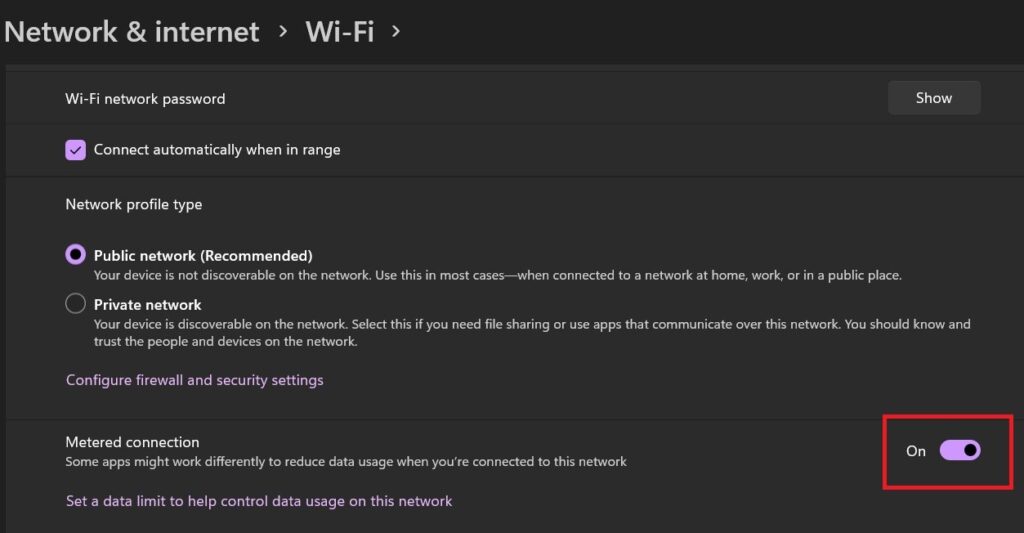
Task: Select the Public network radio button
Action: pyautogui.click(x=76, y=254)
